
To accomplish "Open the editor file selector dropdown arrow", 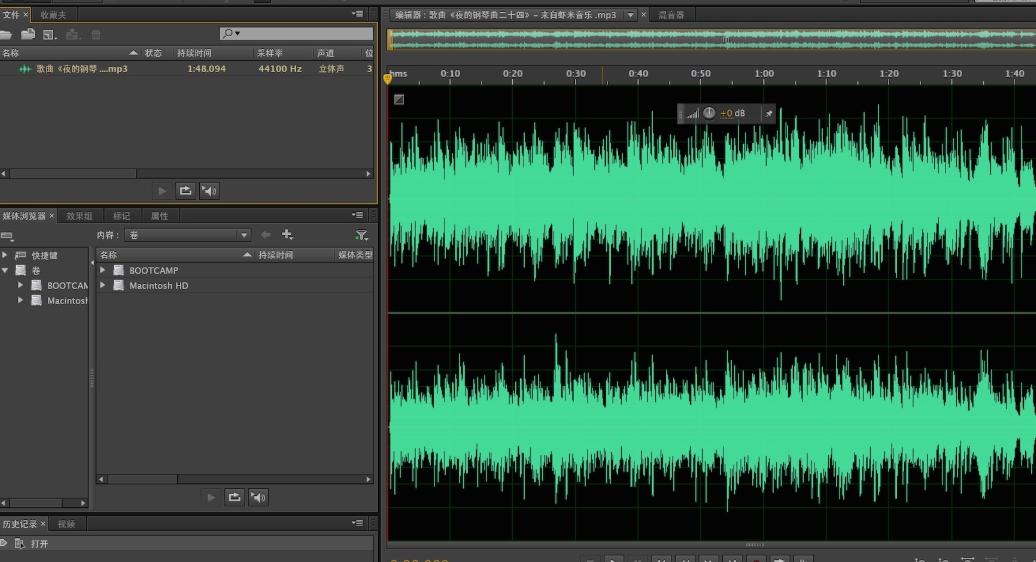I will 630,15.
